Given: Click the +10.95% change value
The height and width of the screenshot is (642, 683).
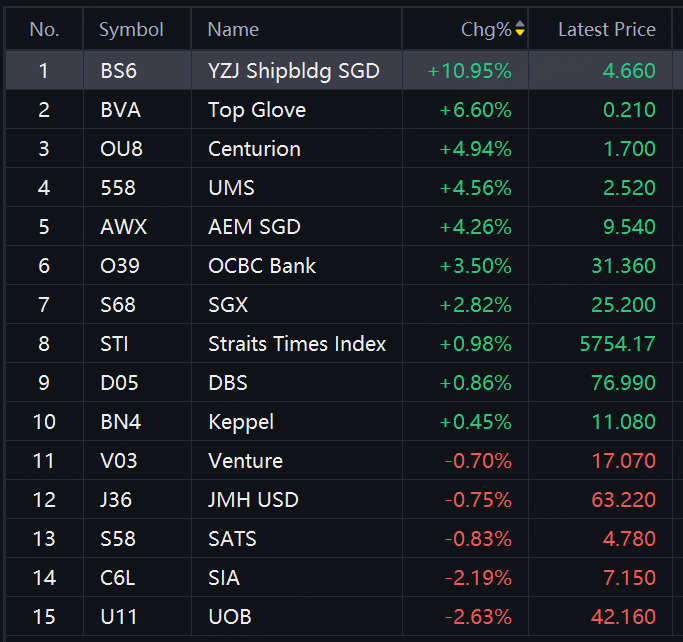Looking at the screenshot, I should pyautogui.click(x=469, y=71).
